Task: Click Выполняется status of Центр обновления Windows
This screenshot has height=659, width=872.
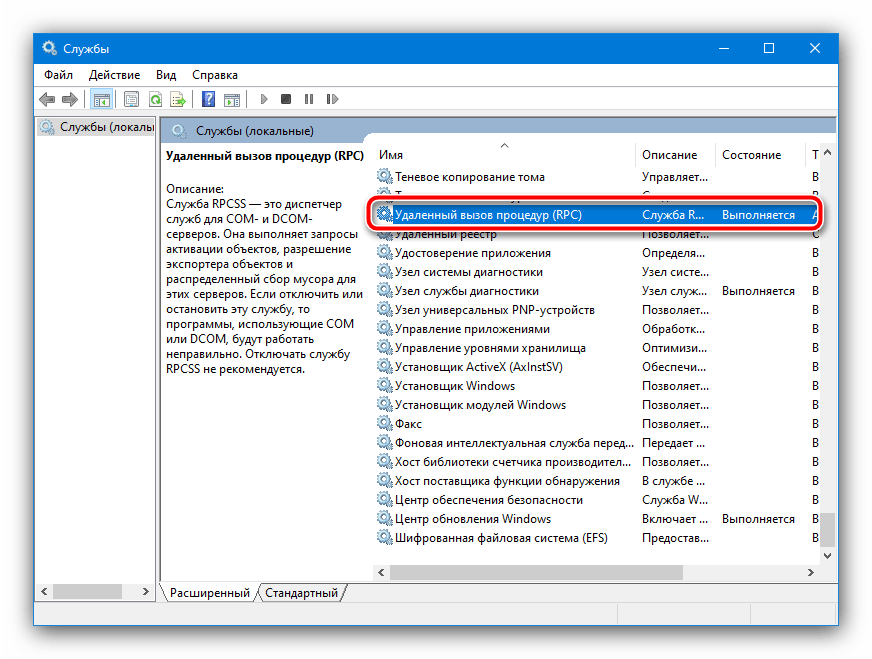Action: point(758,519)
